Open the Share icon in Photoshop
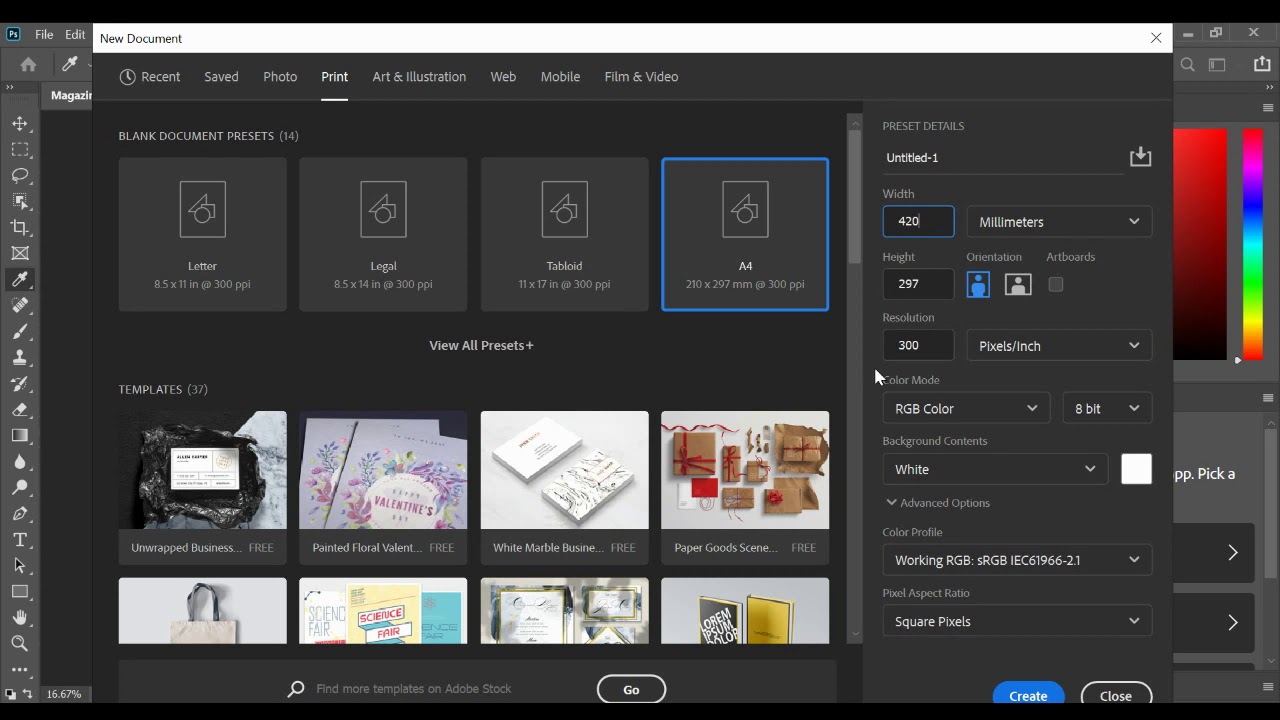 (1261, 64)
